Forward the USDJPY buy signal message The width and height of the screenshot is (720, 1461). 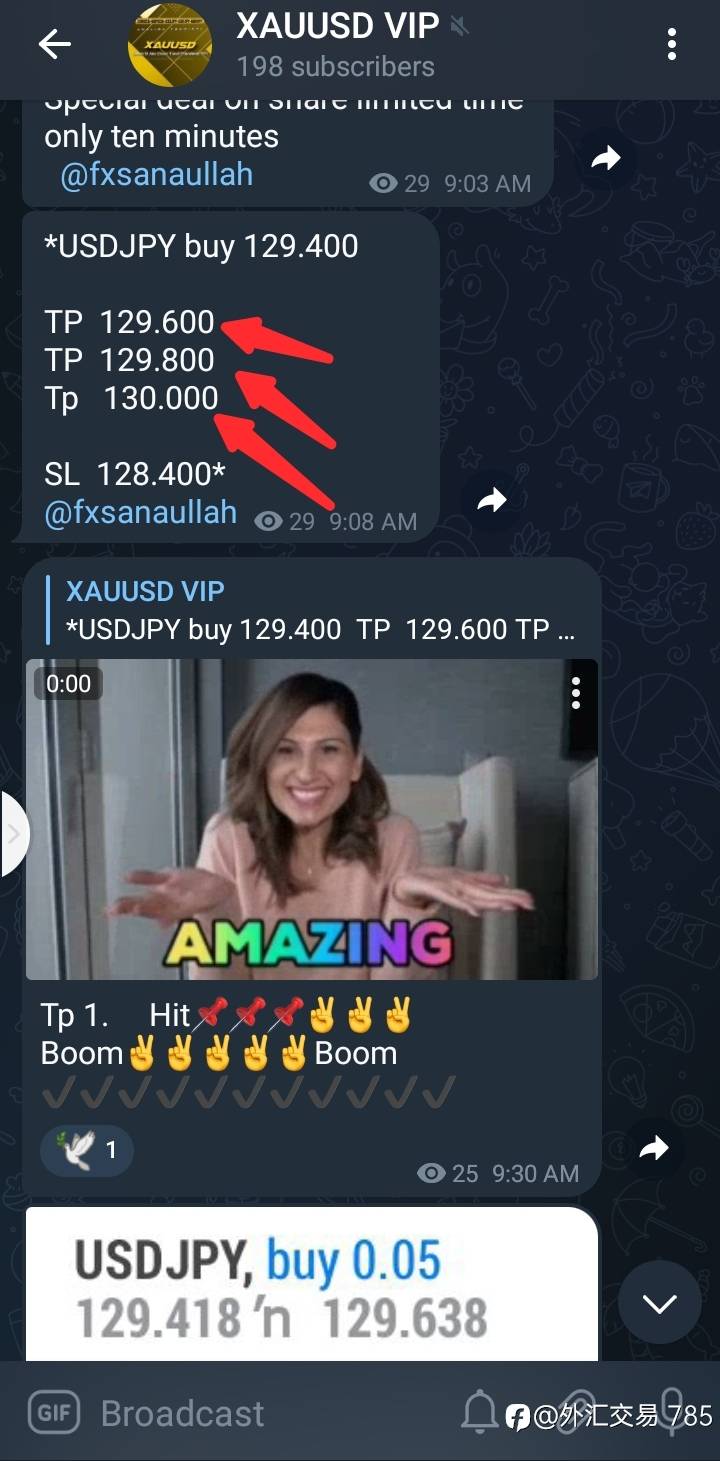click(x=492, y=500)
